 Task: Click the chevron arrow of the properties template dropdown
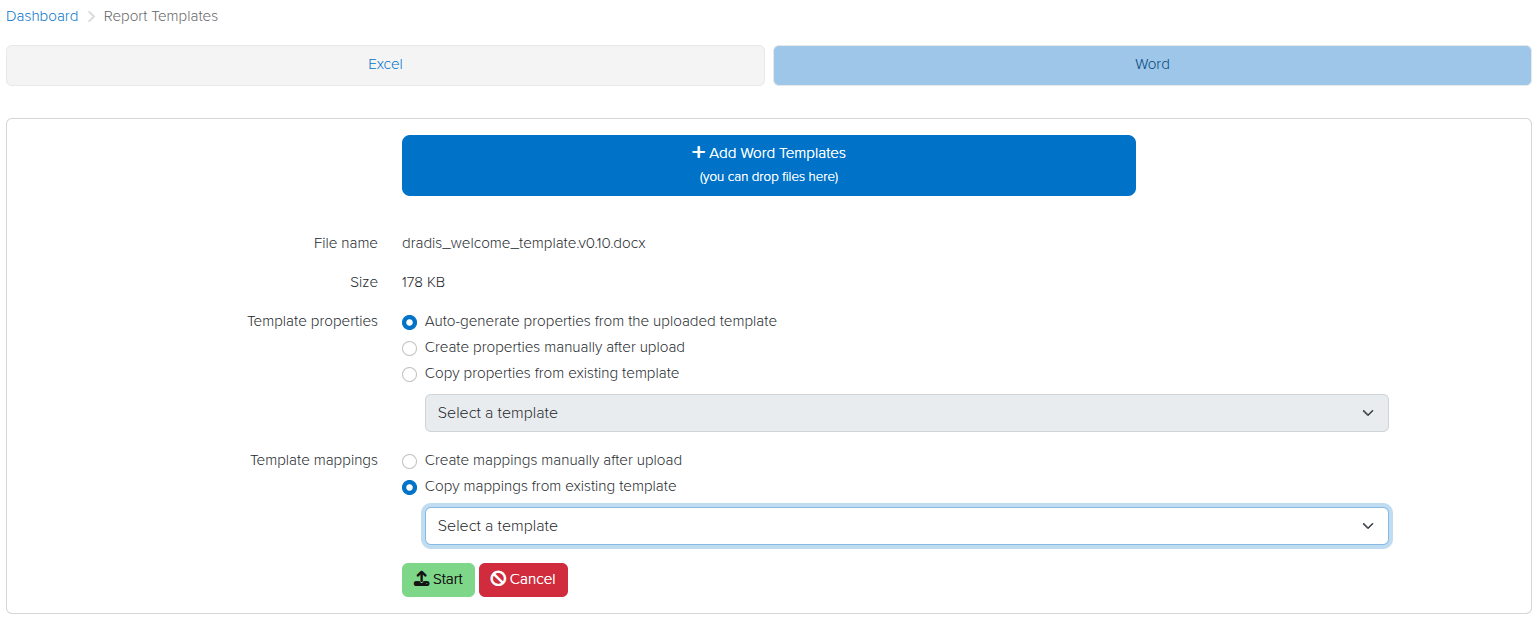[1368, 413]
